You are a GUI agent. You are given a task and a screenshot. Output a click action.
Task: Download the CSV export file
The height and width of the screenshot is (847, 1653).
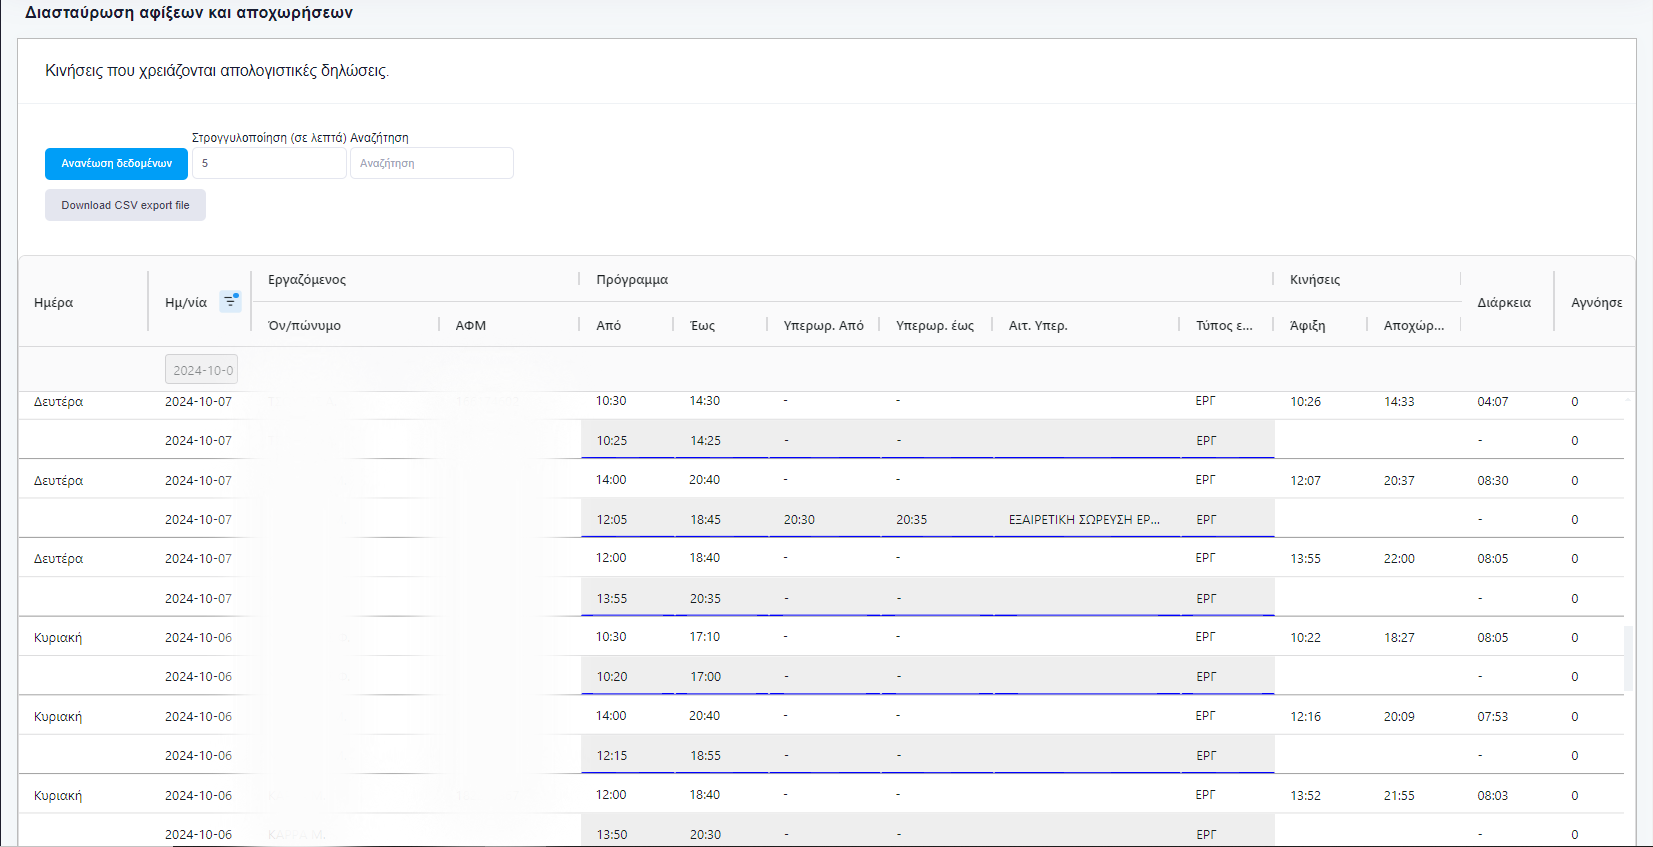pyautogui.click(x=125, y=205)
